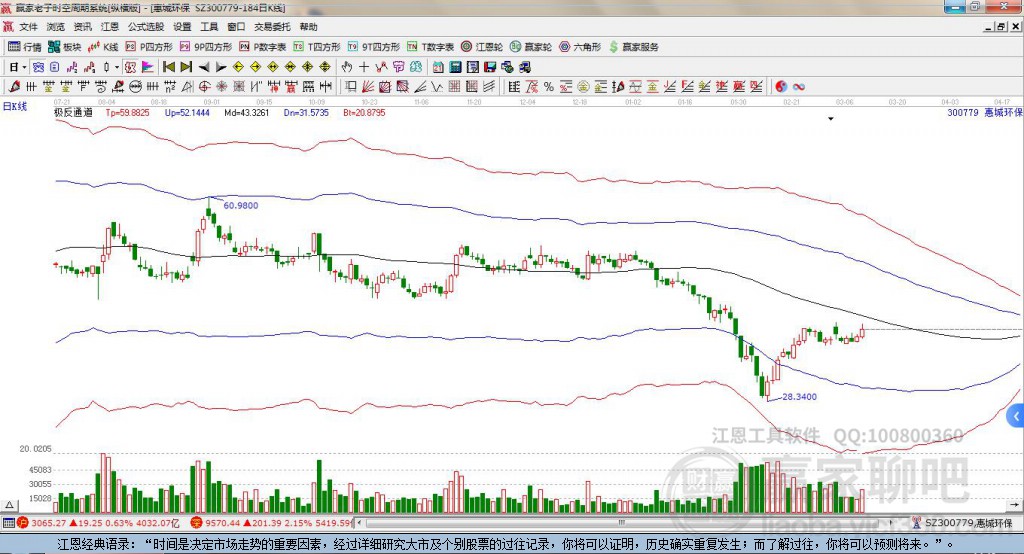Click the grid table icon in status bar
Viewport: 1024px width, 554px height.
[x=8, y=523]
